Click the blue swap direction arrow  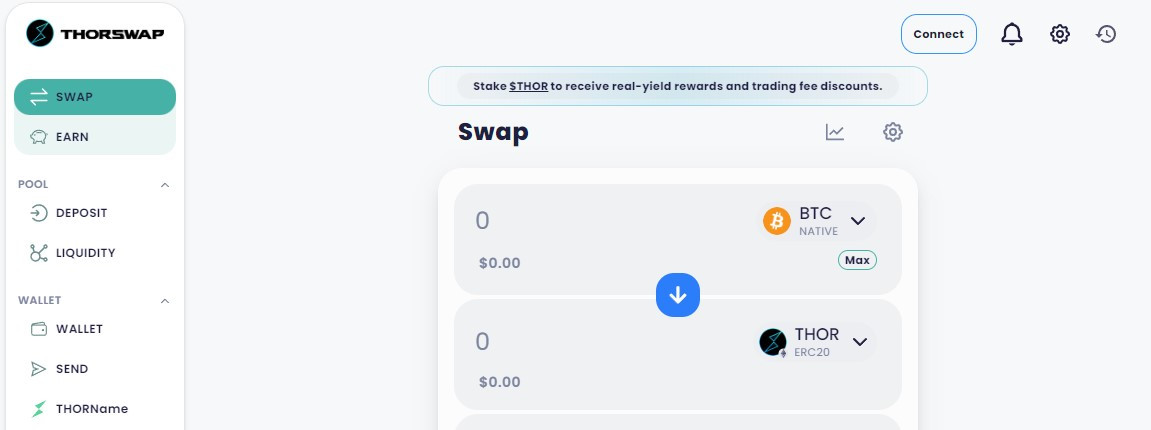tap(678, 296)
